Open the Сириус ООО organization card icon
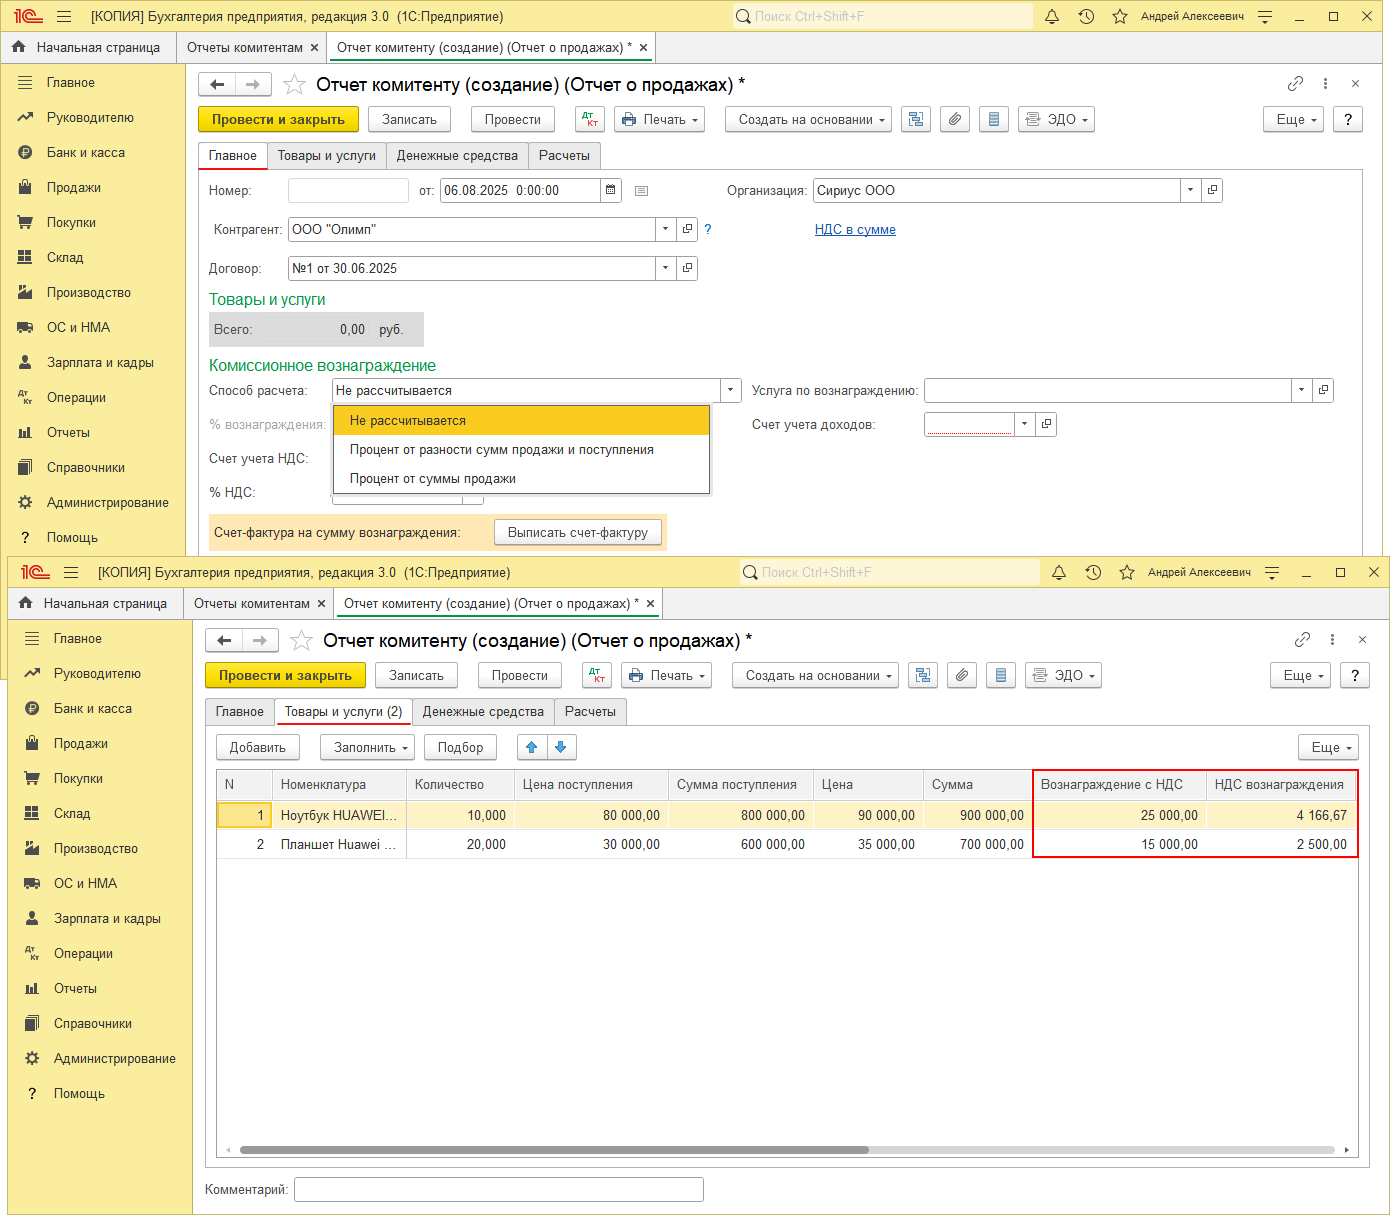The image size is (1390, 1215). pos(1212,190)
